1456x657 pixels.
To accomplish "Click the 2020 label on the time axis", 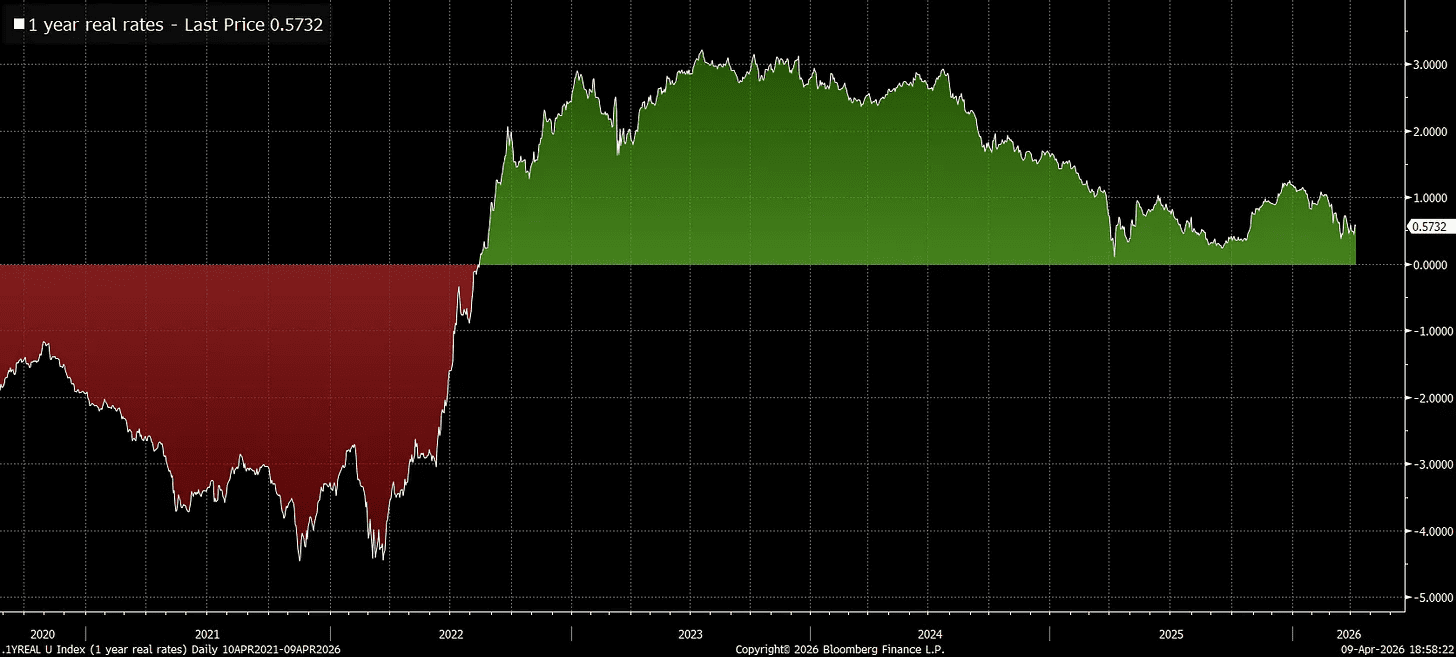I will tap(43, 634).
